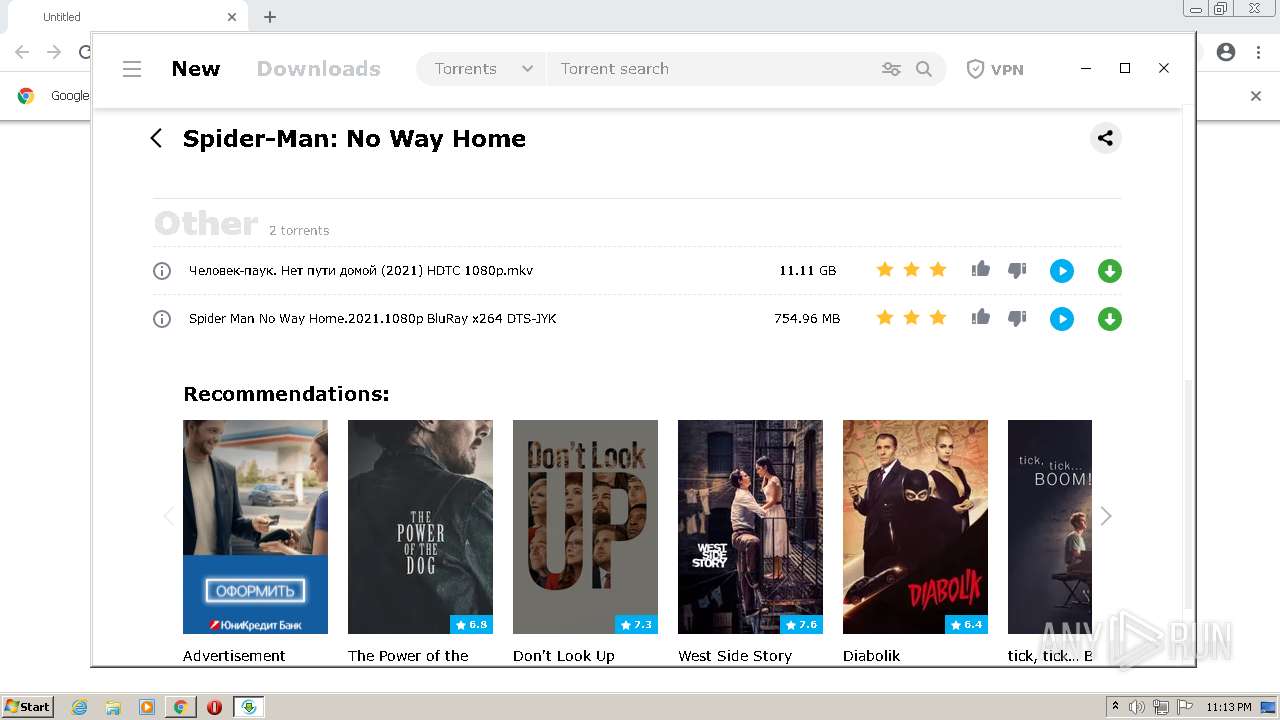This screenshot has width=1280, height=720.
Task: Play the 754.96 MB torrent
Action: pyautogui.click(x=1062, y=319)
